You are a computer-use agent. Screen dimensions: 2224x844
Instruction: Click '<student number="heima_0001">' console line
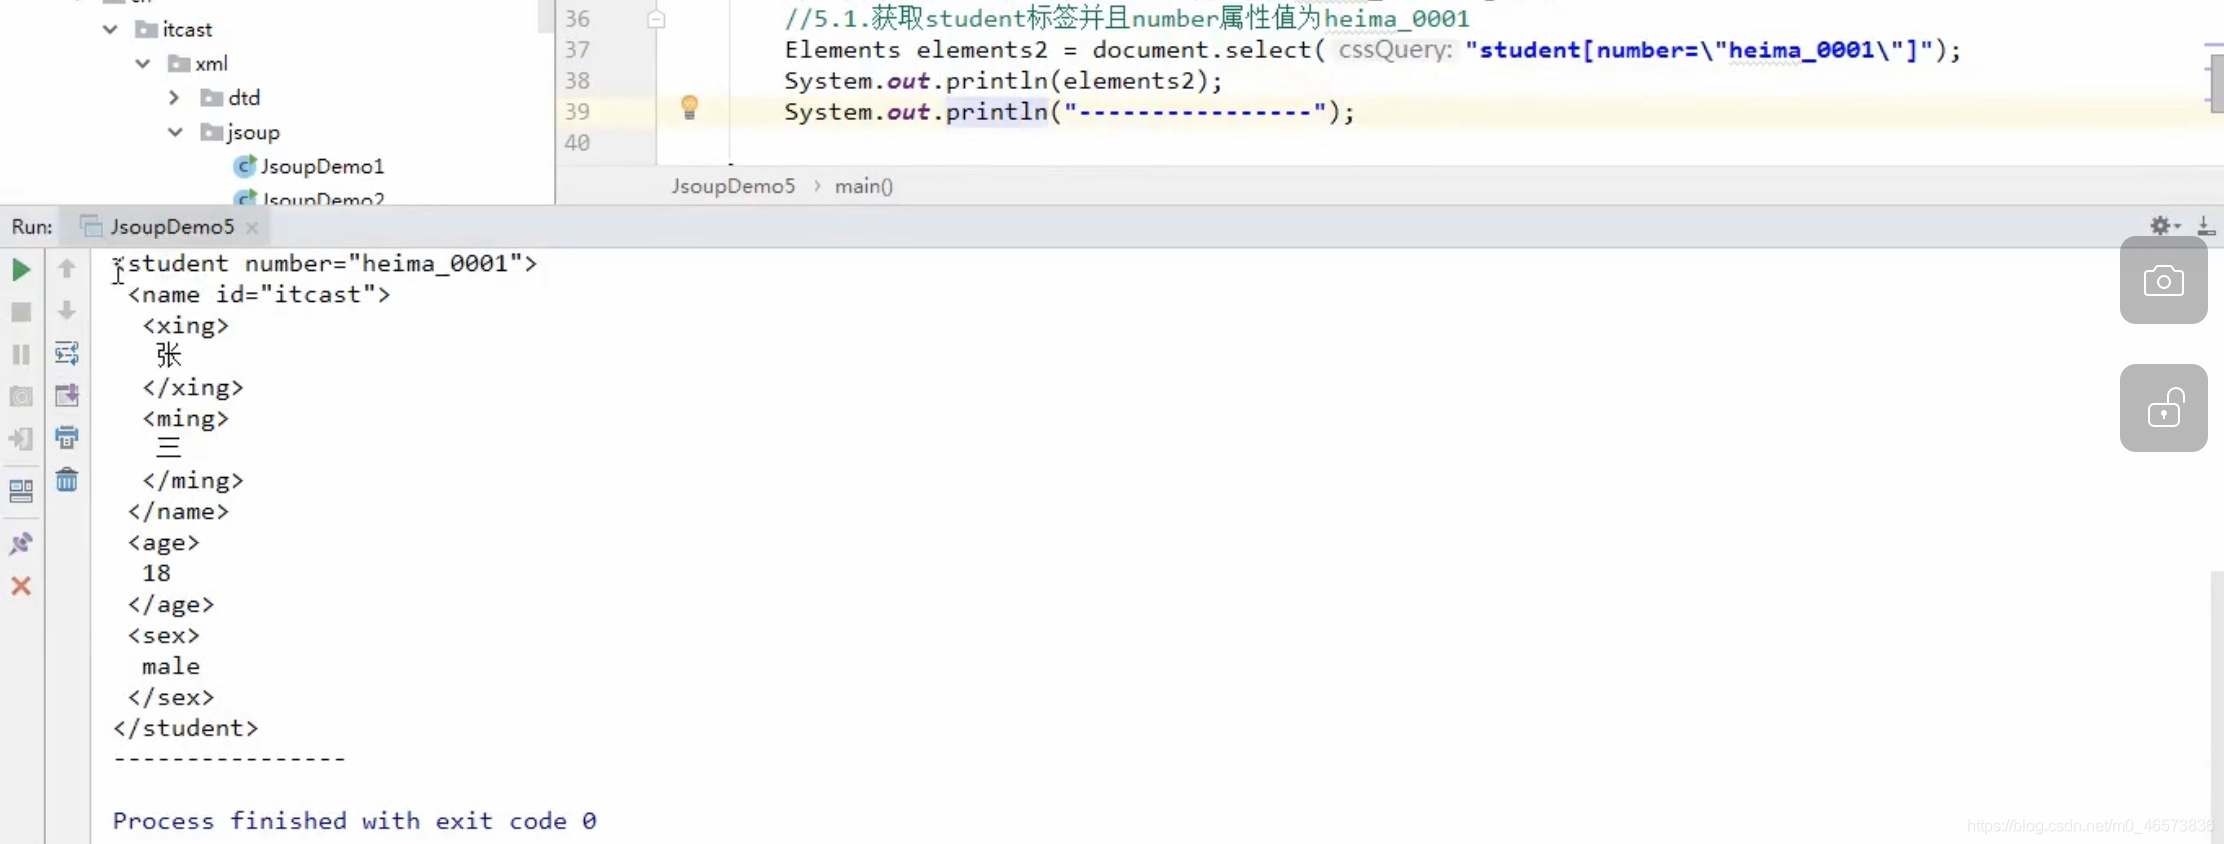(325, 263)
